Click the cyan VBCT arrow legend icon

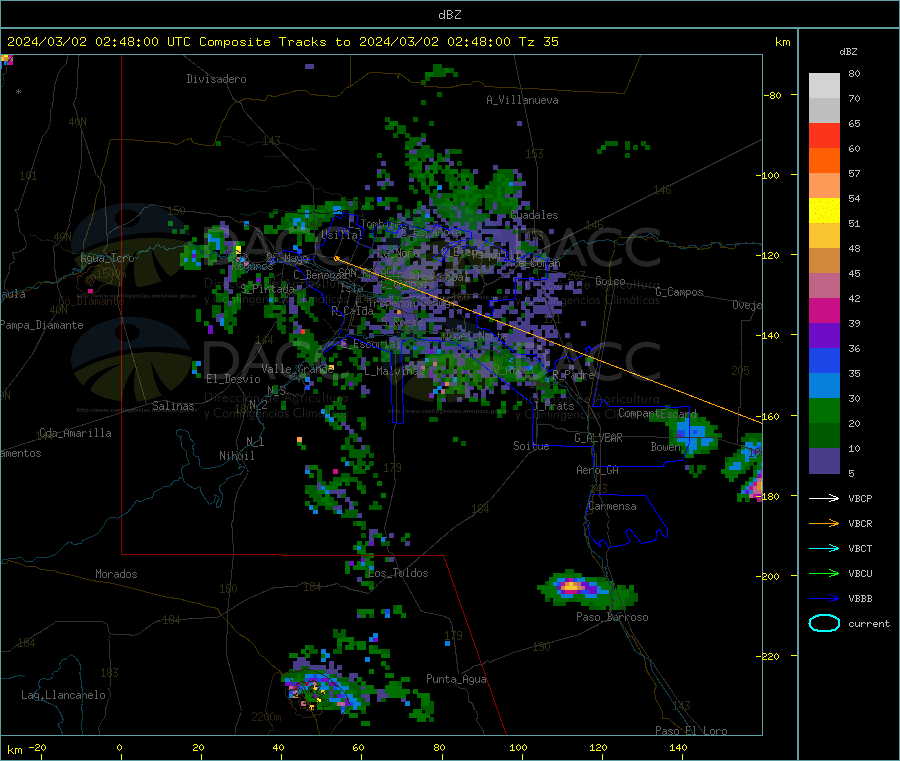click(x=824, y=549)
